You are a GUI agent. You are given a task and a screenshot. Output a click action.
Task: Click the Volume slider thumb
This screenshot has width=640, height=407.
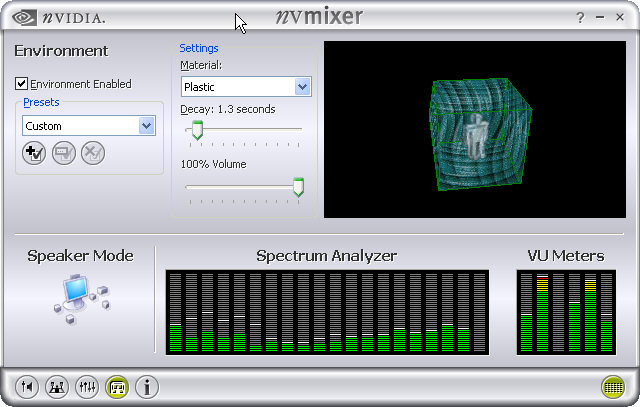click(298, 187)
